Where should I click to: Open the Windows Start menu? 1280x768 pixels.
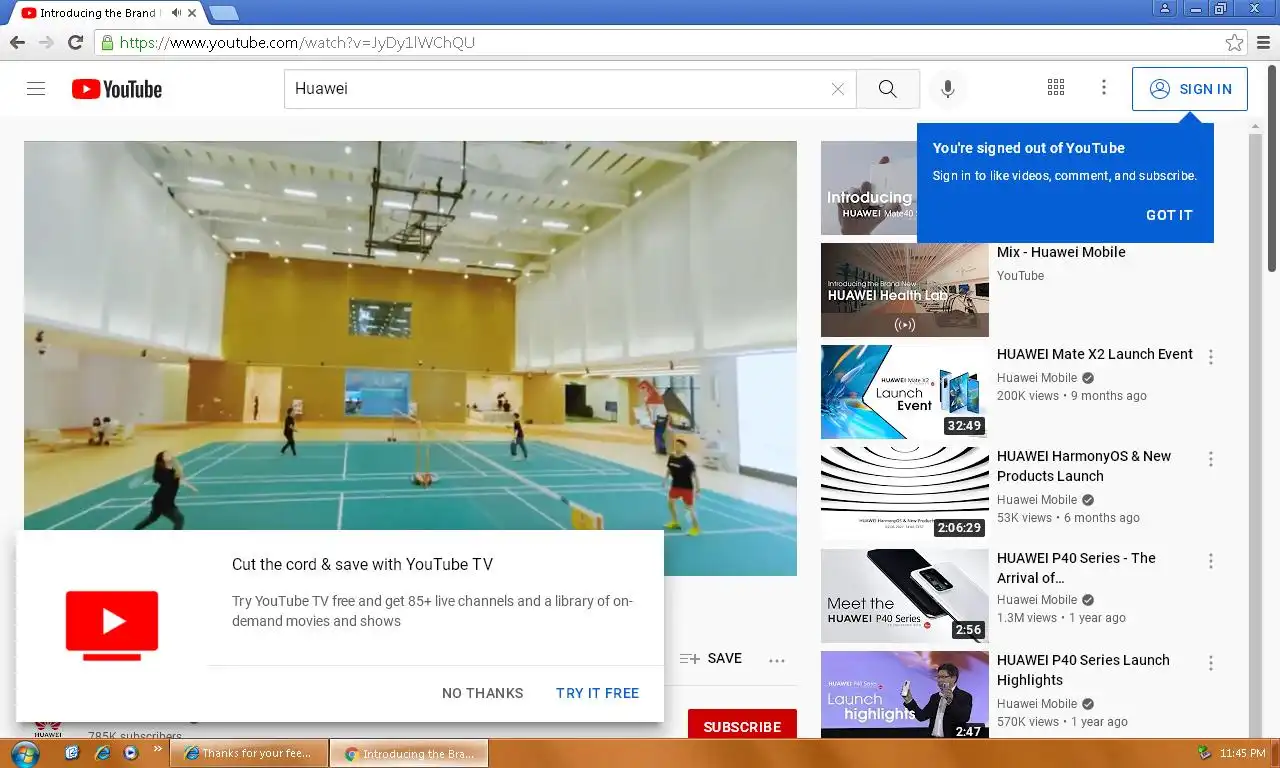(x=25, y=753)
